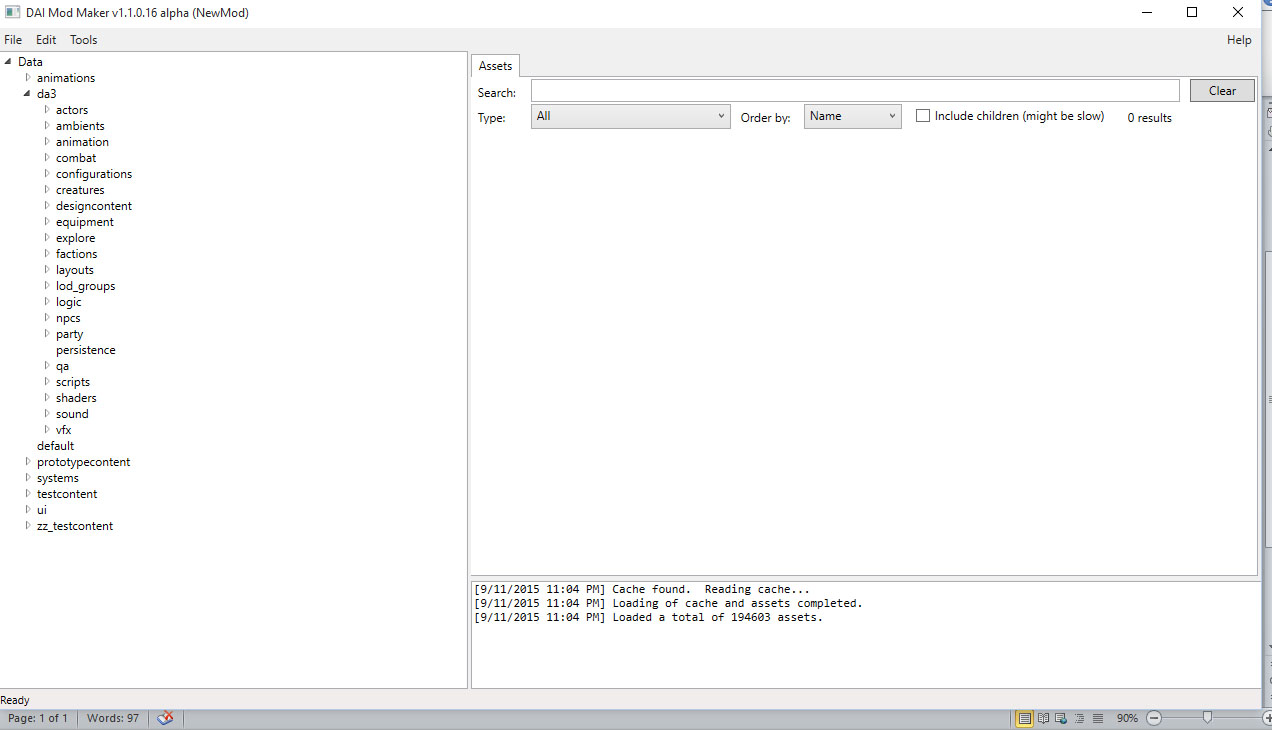Click inside the Search text field

click(855, 91)
